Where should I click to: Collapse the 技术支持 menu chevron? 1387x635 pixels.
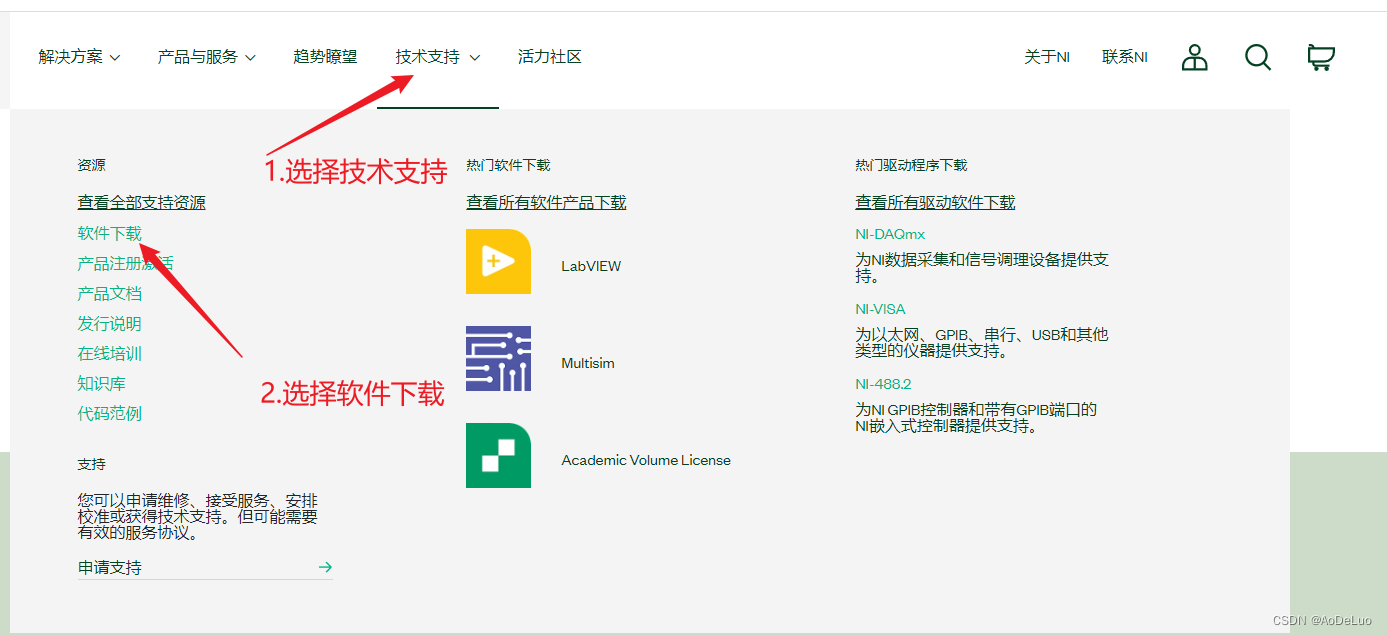[x=474, y=58]
